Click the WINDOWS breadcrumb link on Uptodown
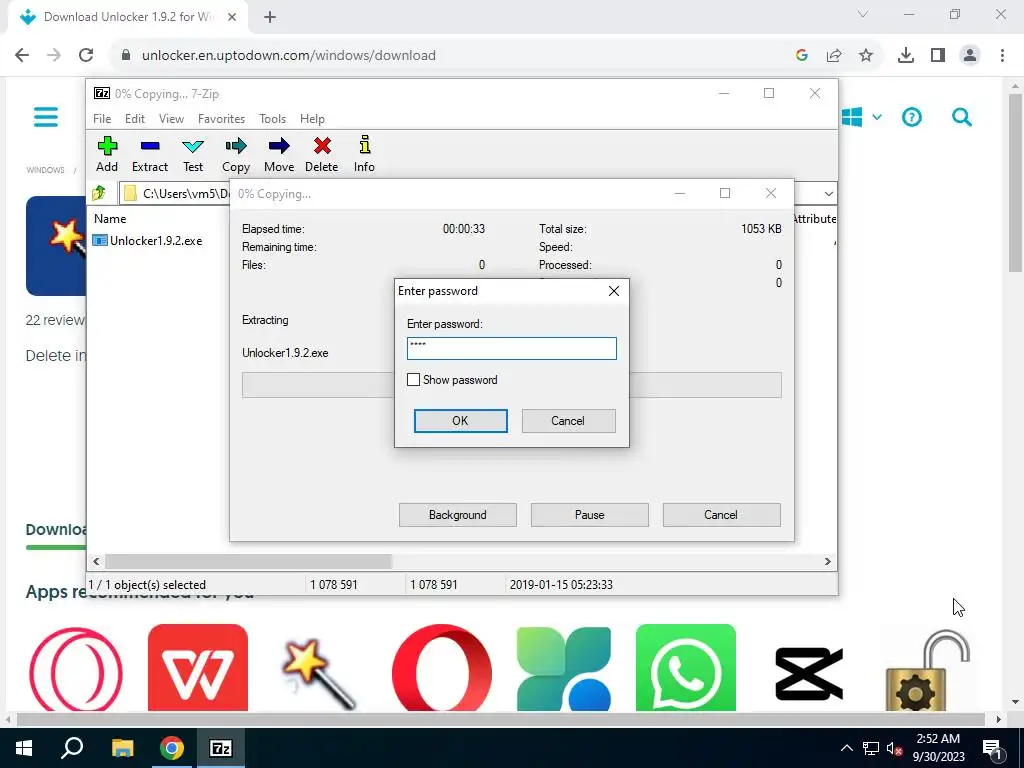Screen dimensions: 1024x768 click(45, 170)
